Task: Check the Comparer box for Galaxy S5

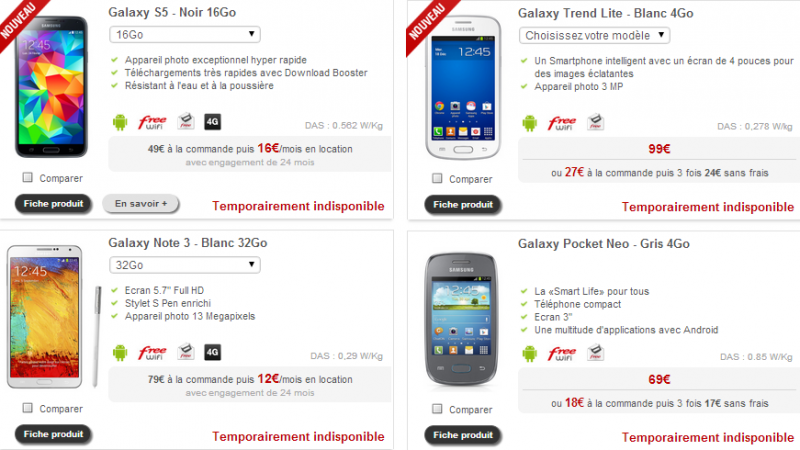Action: coord(28,178)
